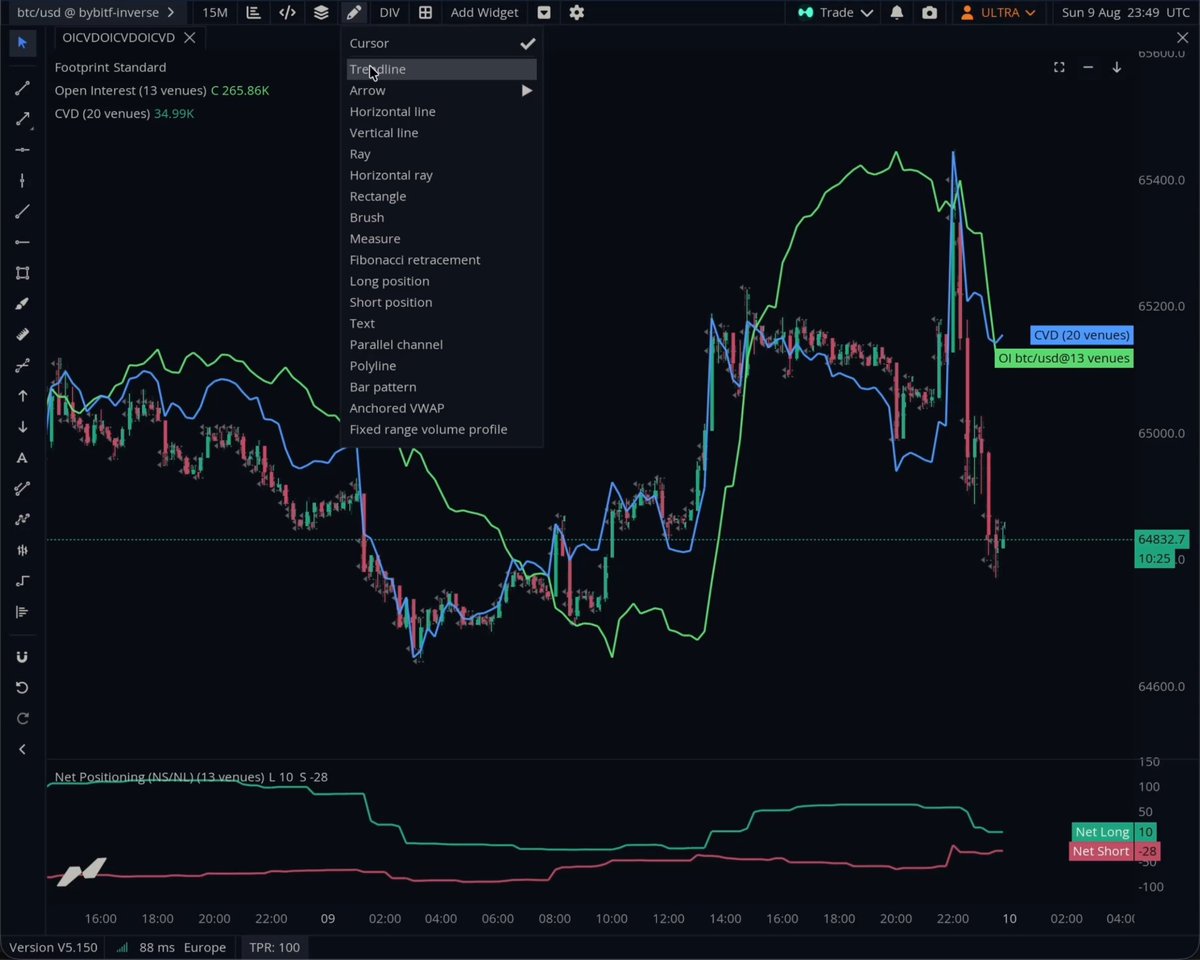This screenshot has height=960, width=1200.
Task: Open the code script editor icon
Action: pyautogui.click(x=287, y=13)
